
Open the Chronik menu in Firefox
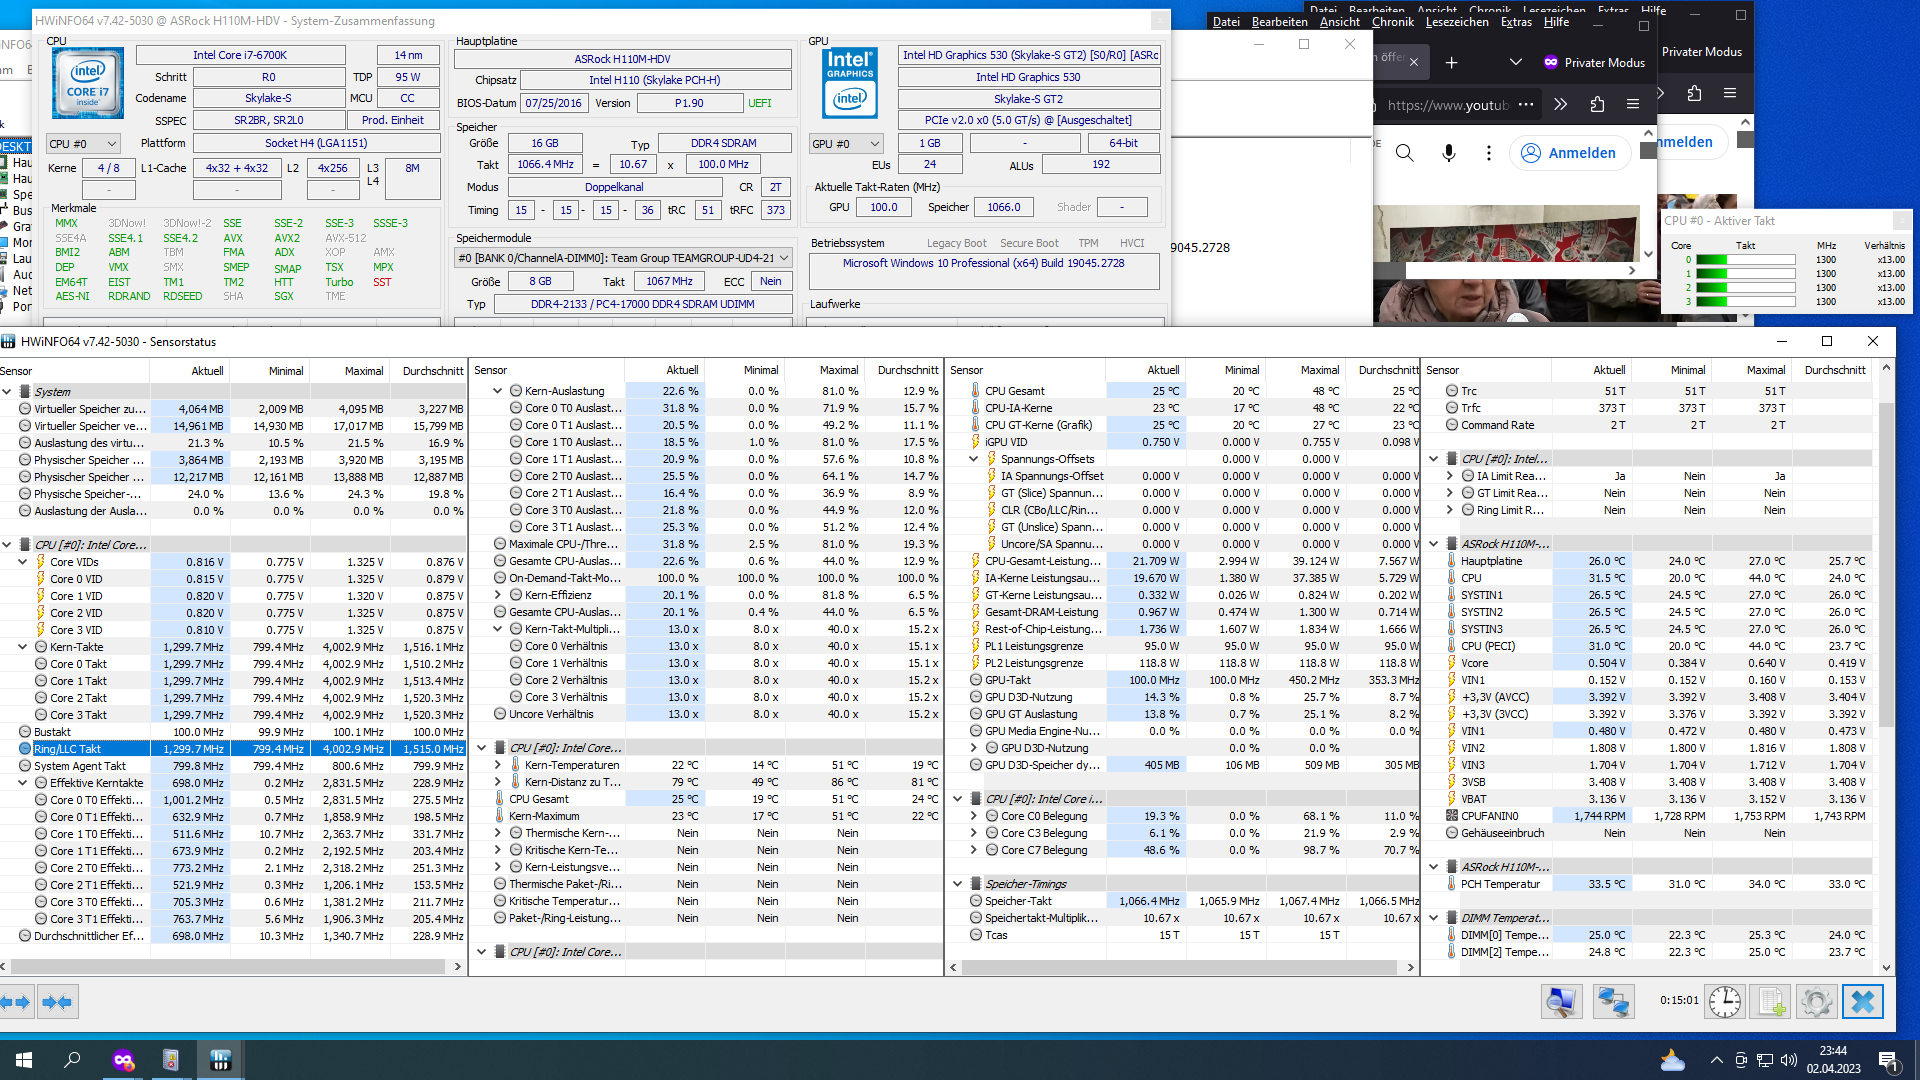point(1392,22)
